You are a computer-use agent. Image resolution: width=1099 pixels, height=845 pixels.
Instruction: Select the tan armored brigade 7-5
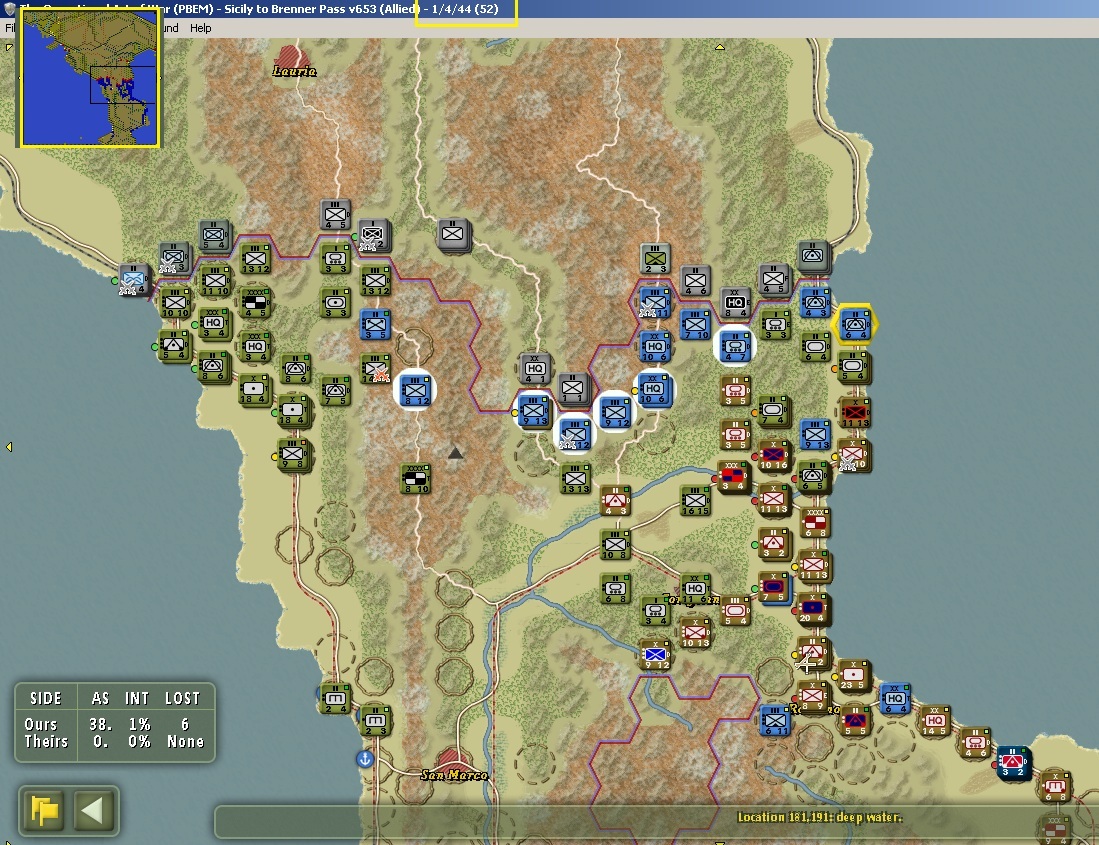point(773,587)
